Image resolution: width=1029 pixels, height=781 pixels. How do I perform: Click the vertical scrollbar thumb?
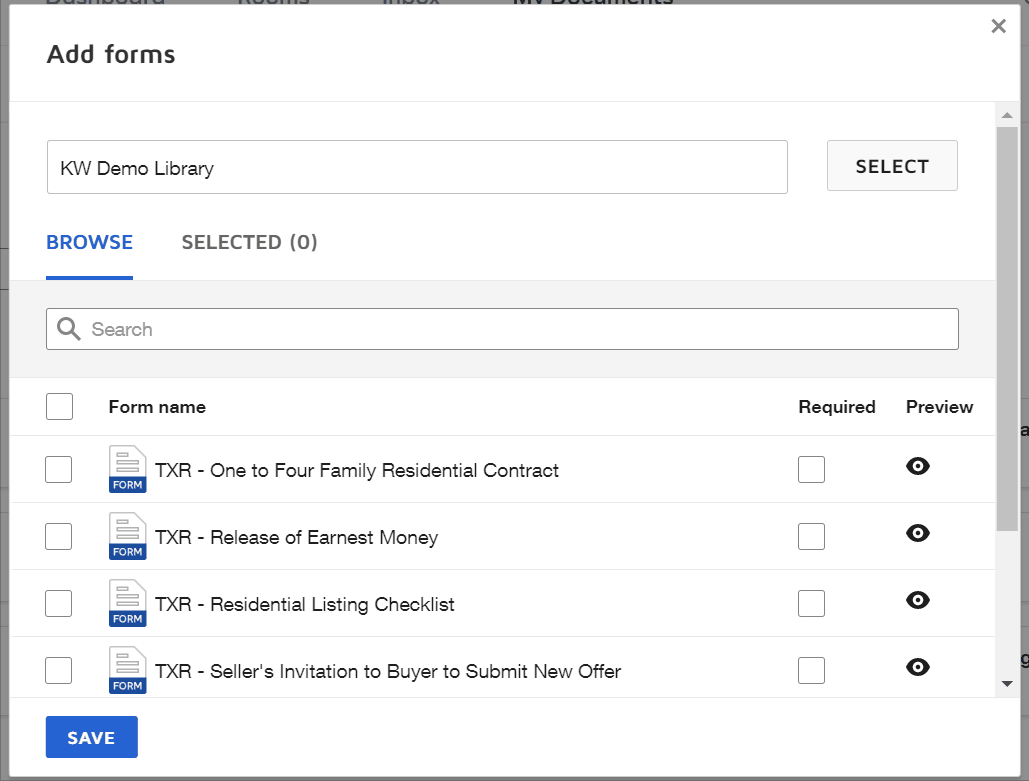1007,328
